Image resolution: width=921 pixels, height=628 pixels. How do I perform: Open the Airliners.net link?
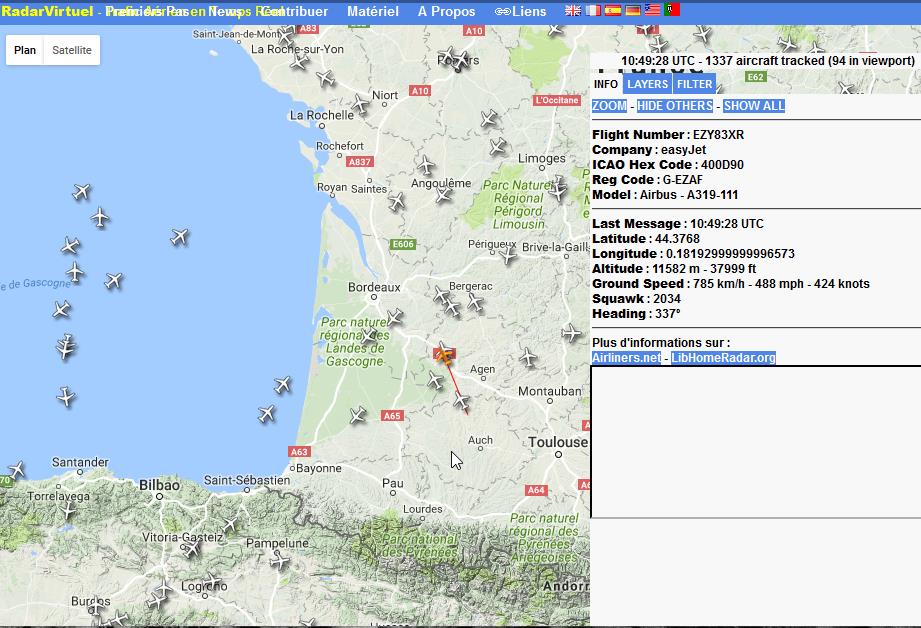click(626, 358)
